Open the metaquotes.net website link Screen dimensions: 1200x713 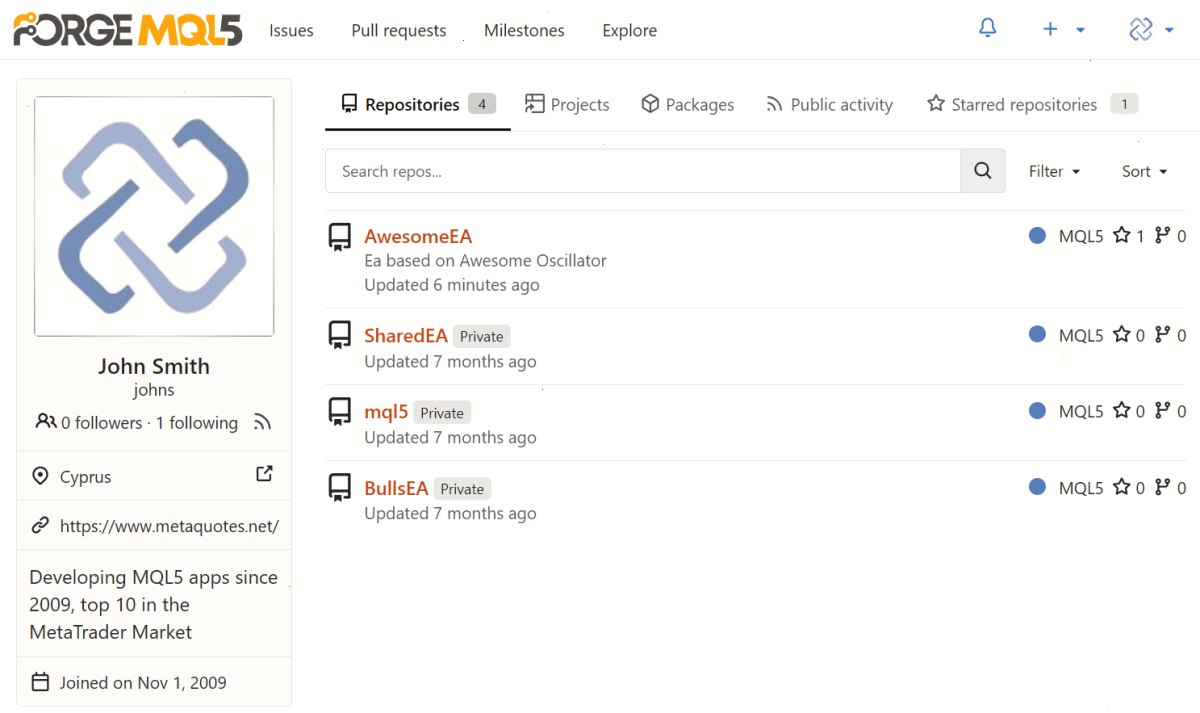coord(169,526)
